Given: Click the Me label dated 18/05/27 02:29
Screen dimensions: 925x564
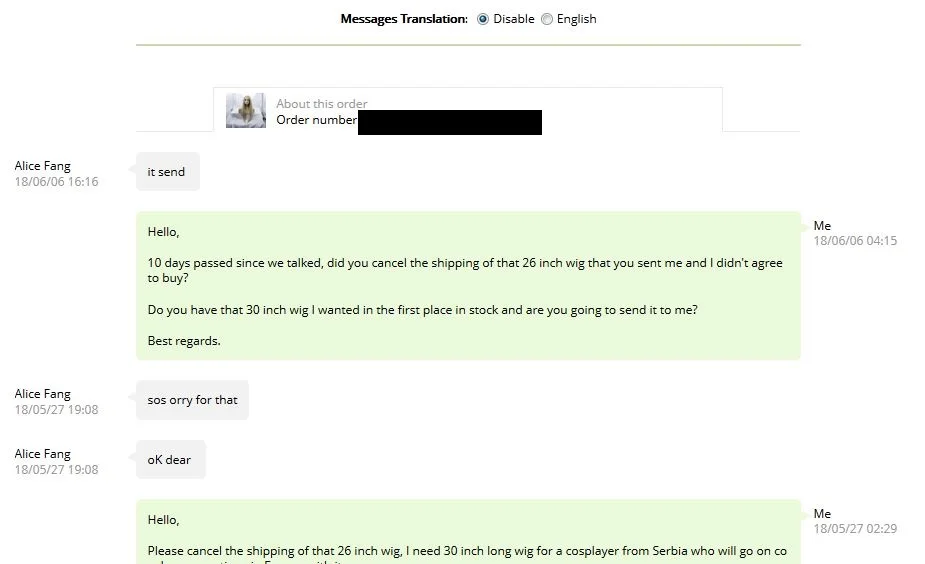Looking at the screenshot, I should (822, 513).
